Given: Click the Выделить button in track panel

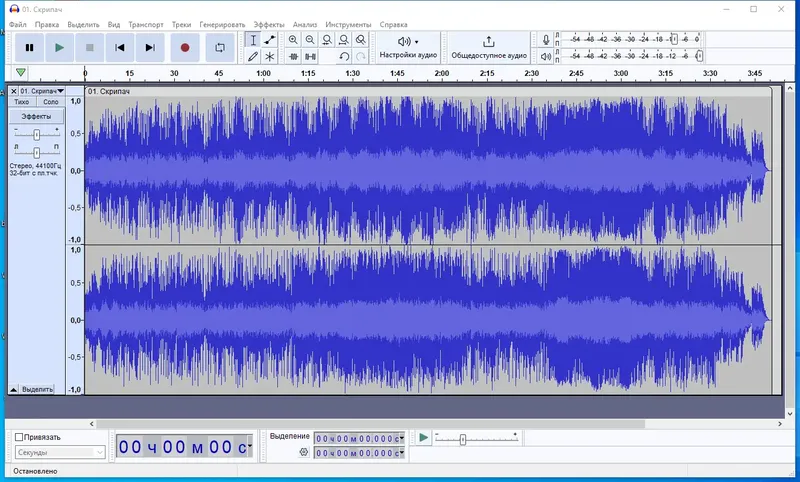Looking at the screenshot, I should tap(37, 389).
